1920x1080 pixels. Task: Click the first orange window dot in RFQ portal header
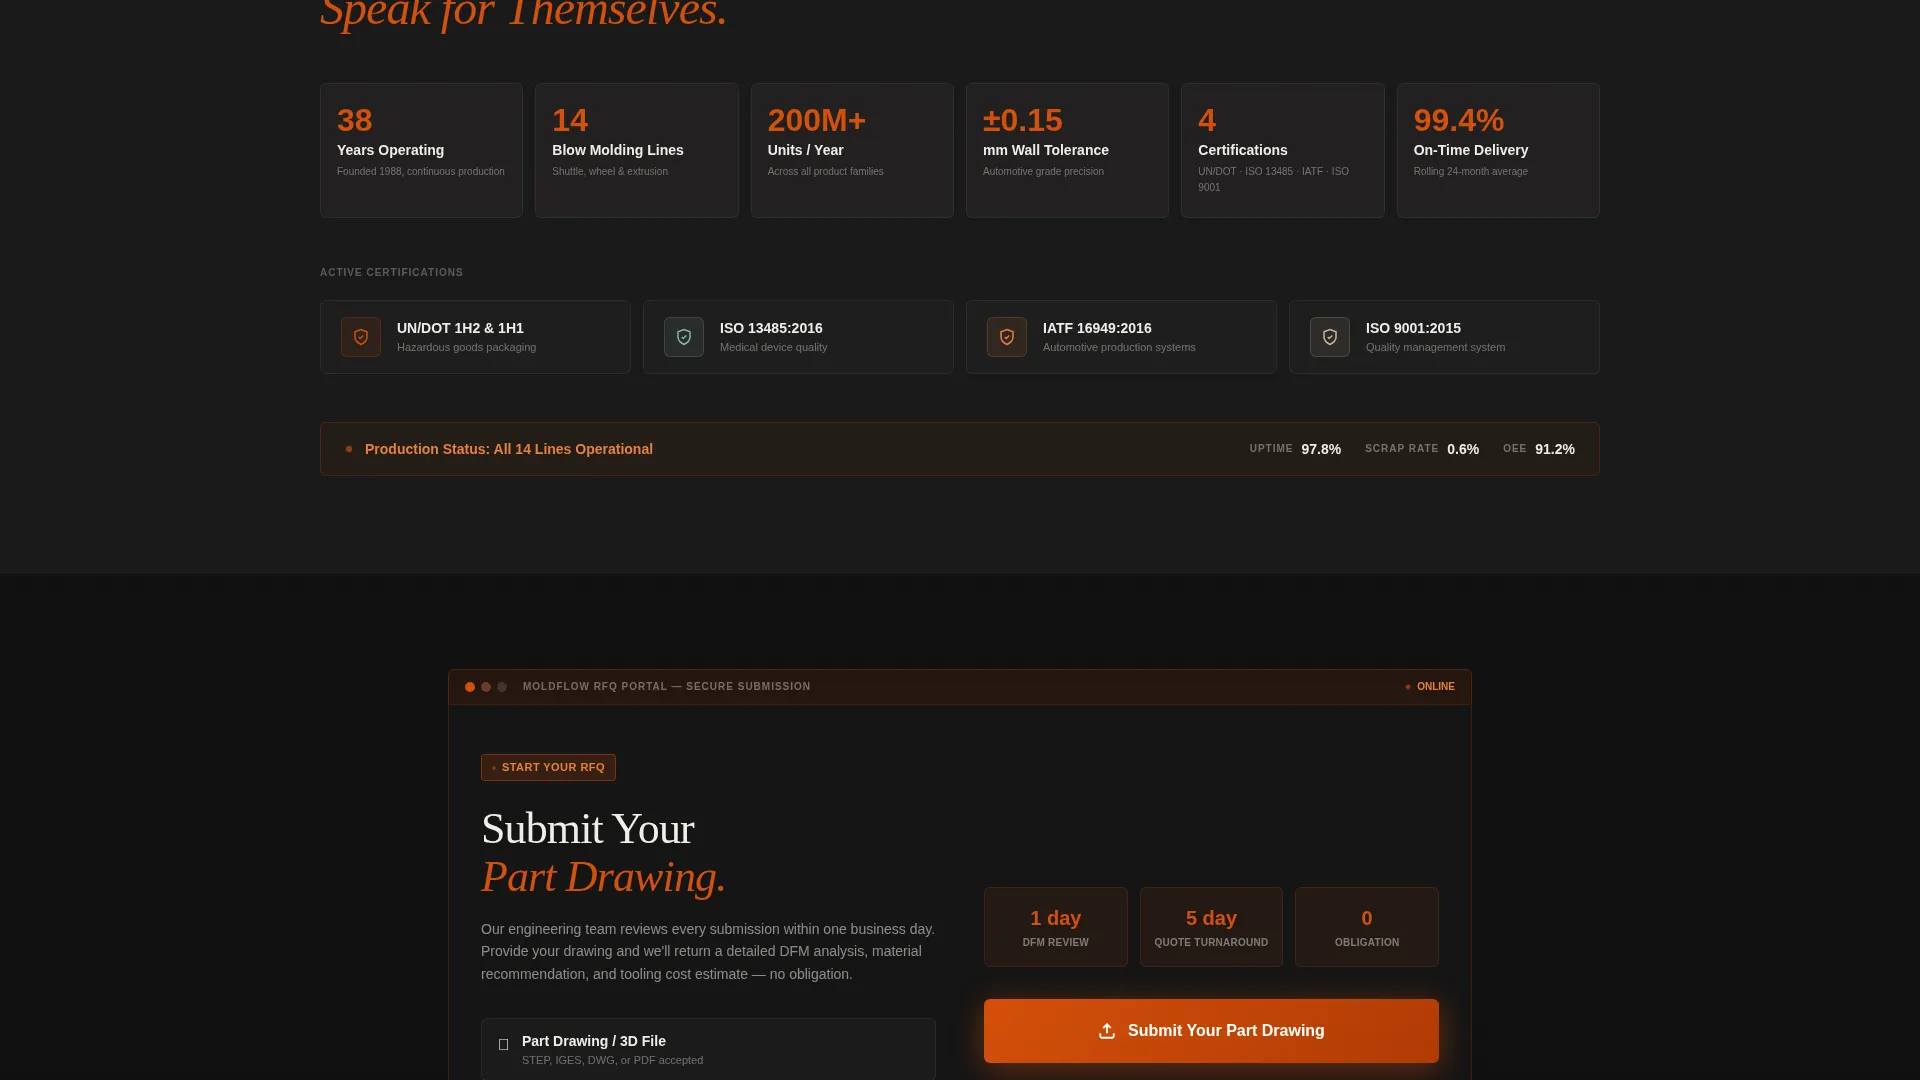[470, 687]
